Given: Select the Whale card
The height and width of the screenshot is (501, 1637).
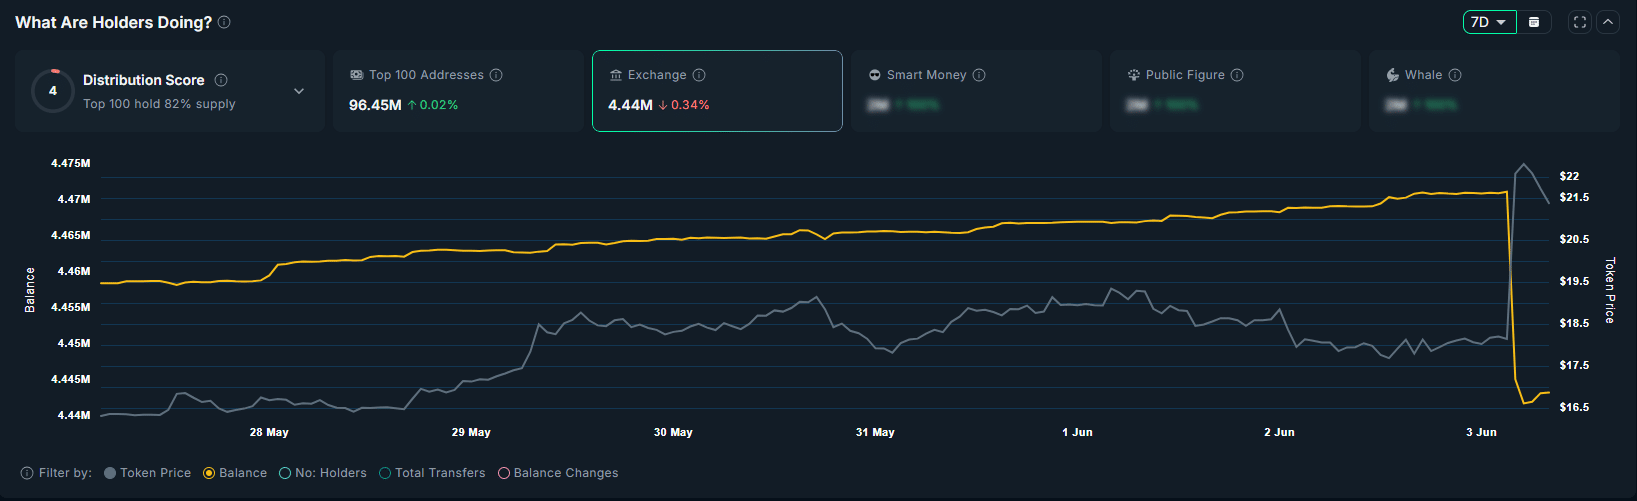Looking at the screenshot, I should click(x=1494, y=91).
